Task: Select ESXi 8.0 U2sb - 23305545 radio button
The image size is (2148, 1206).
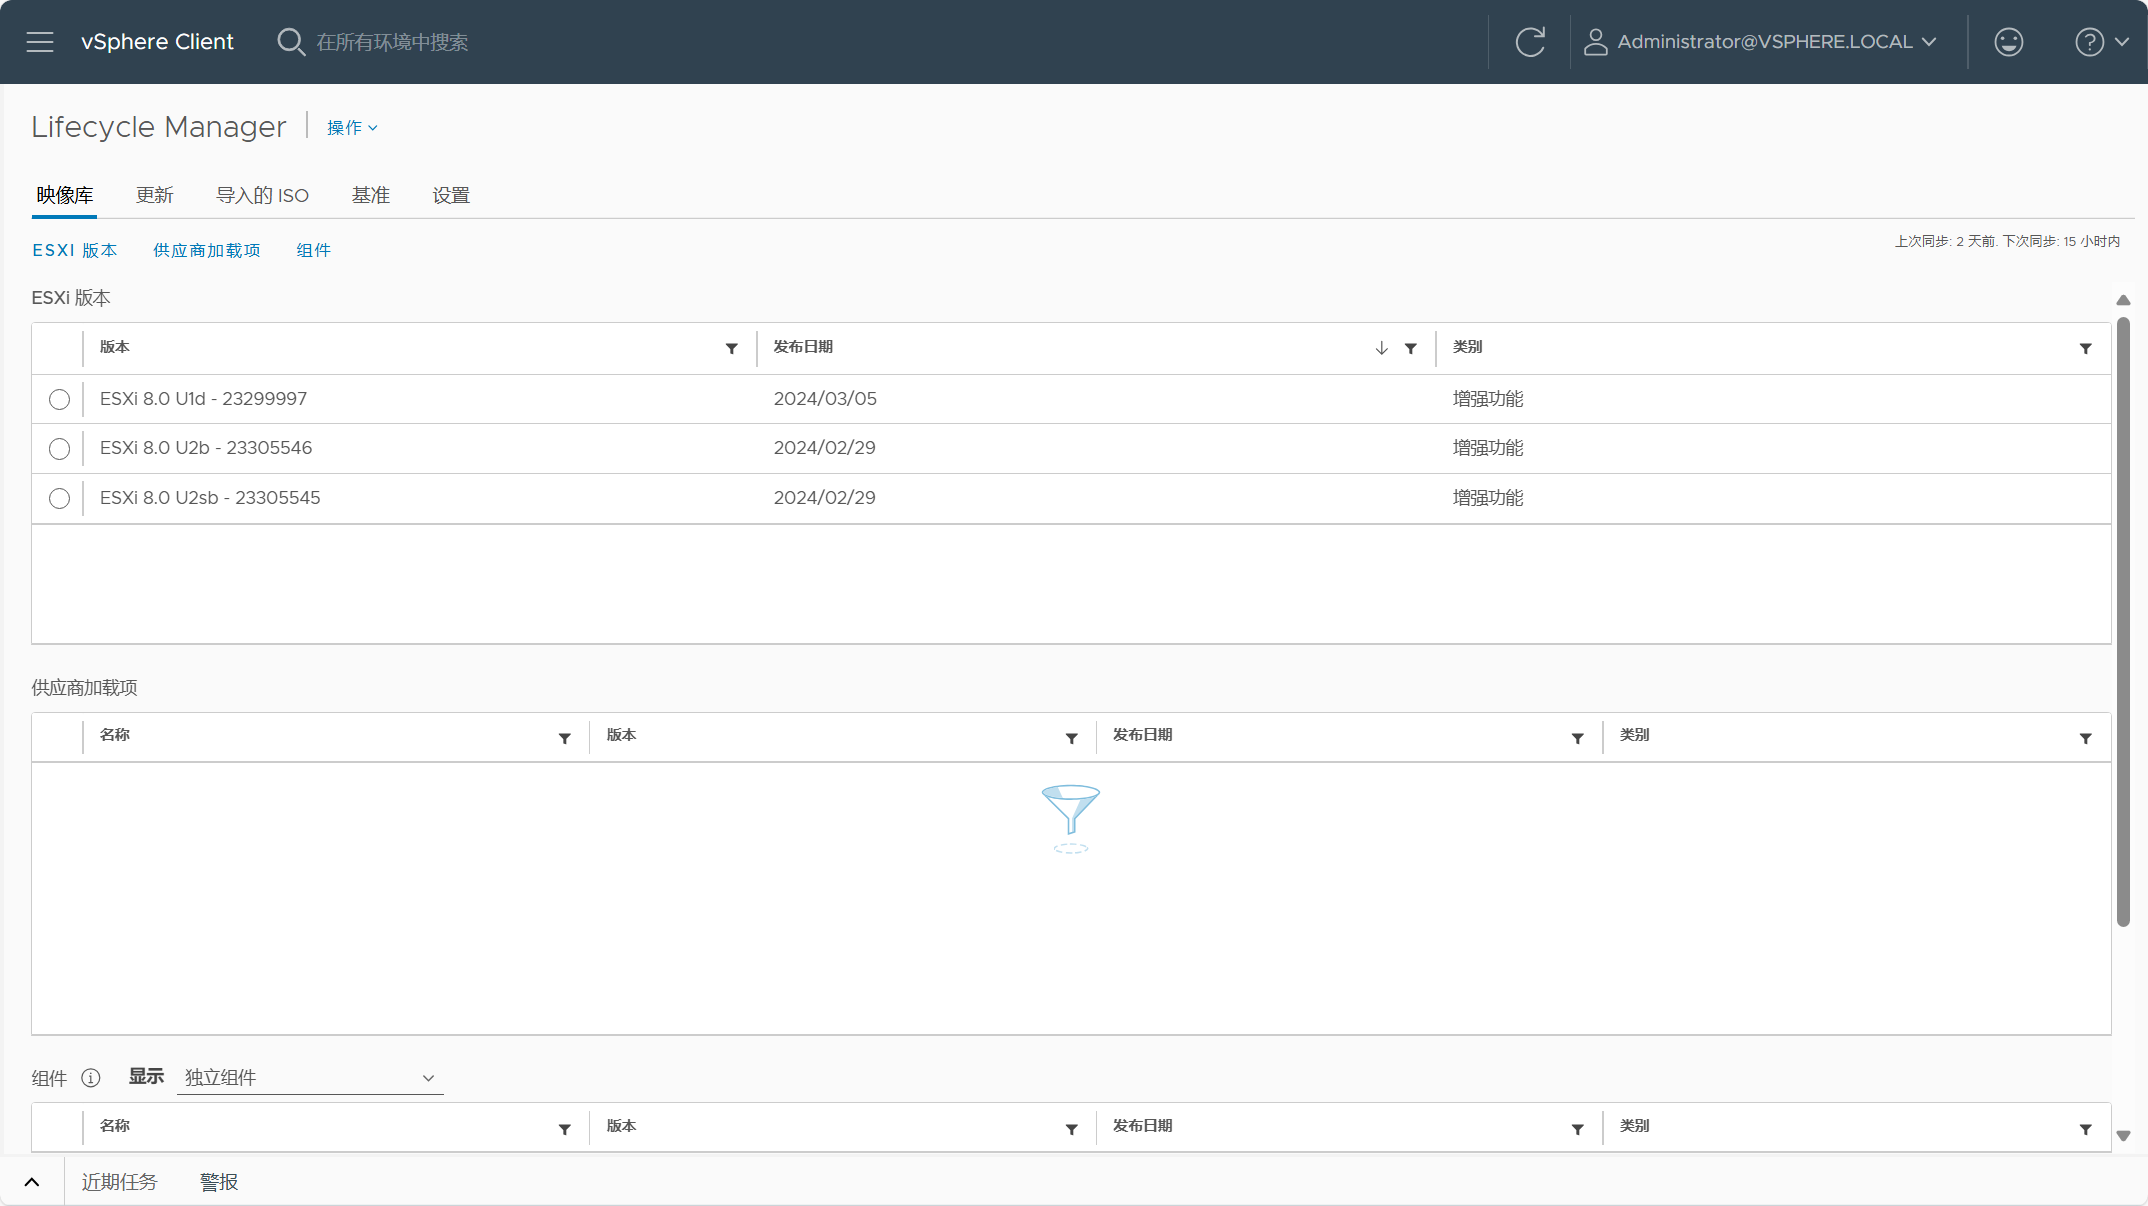Action: point(59,498)
